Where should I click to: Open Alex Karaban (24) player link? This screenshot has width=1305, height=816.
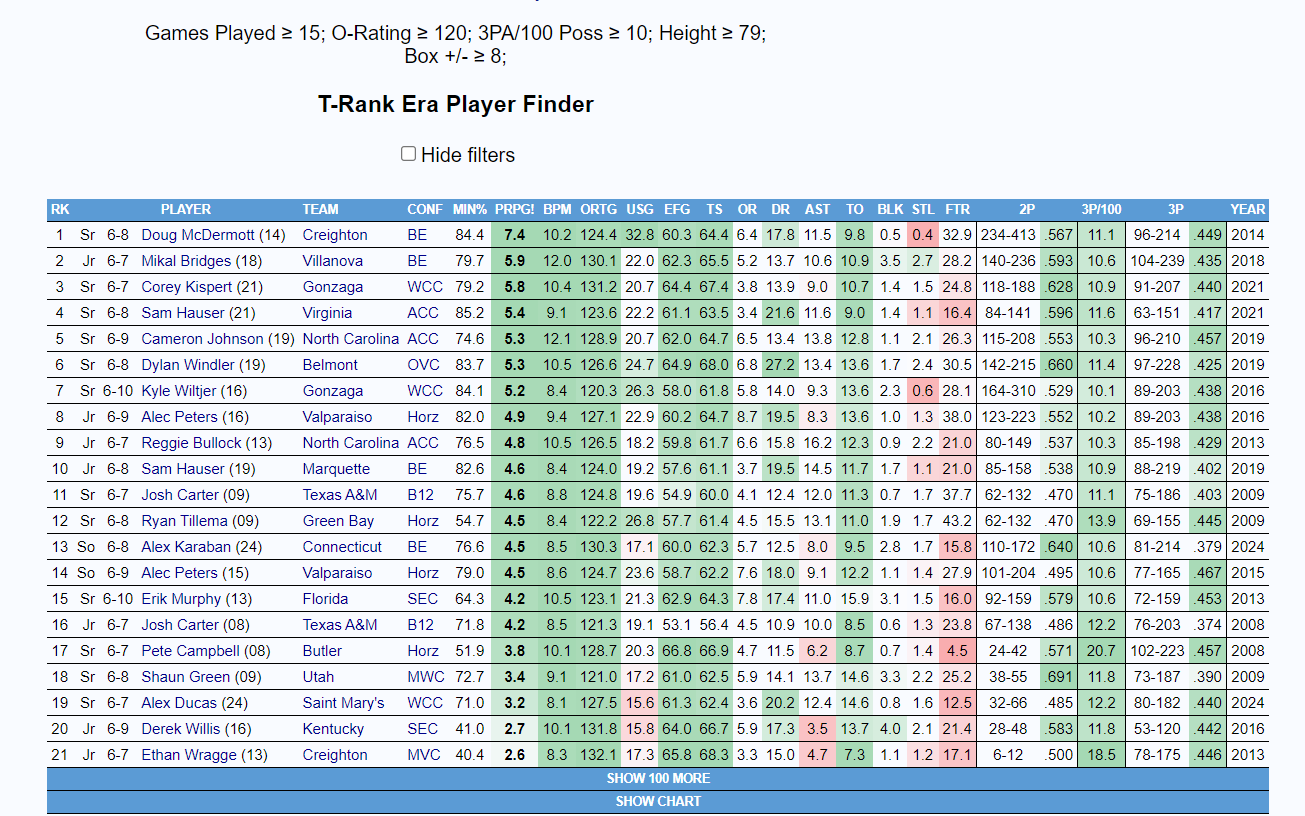pyautogui.click(x=204, y=547)
